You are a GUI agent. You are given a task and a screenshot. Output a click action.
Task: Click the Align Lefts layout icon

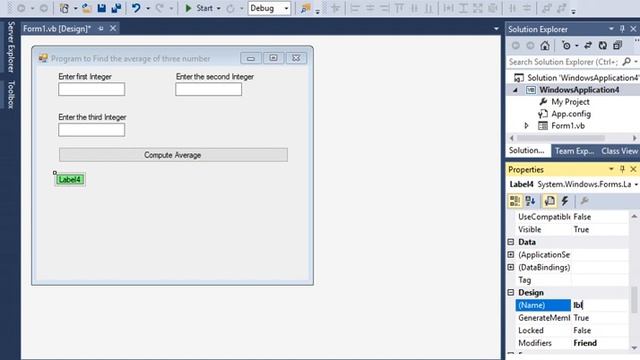coord(355,8)
